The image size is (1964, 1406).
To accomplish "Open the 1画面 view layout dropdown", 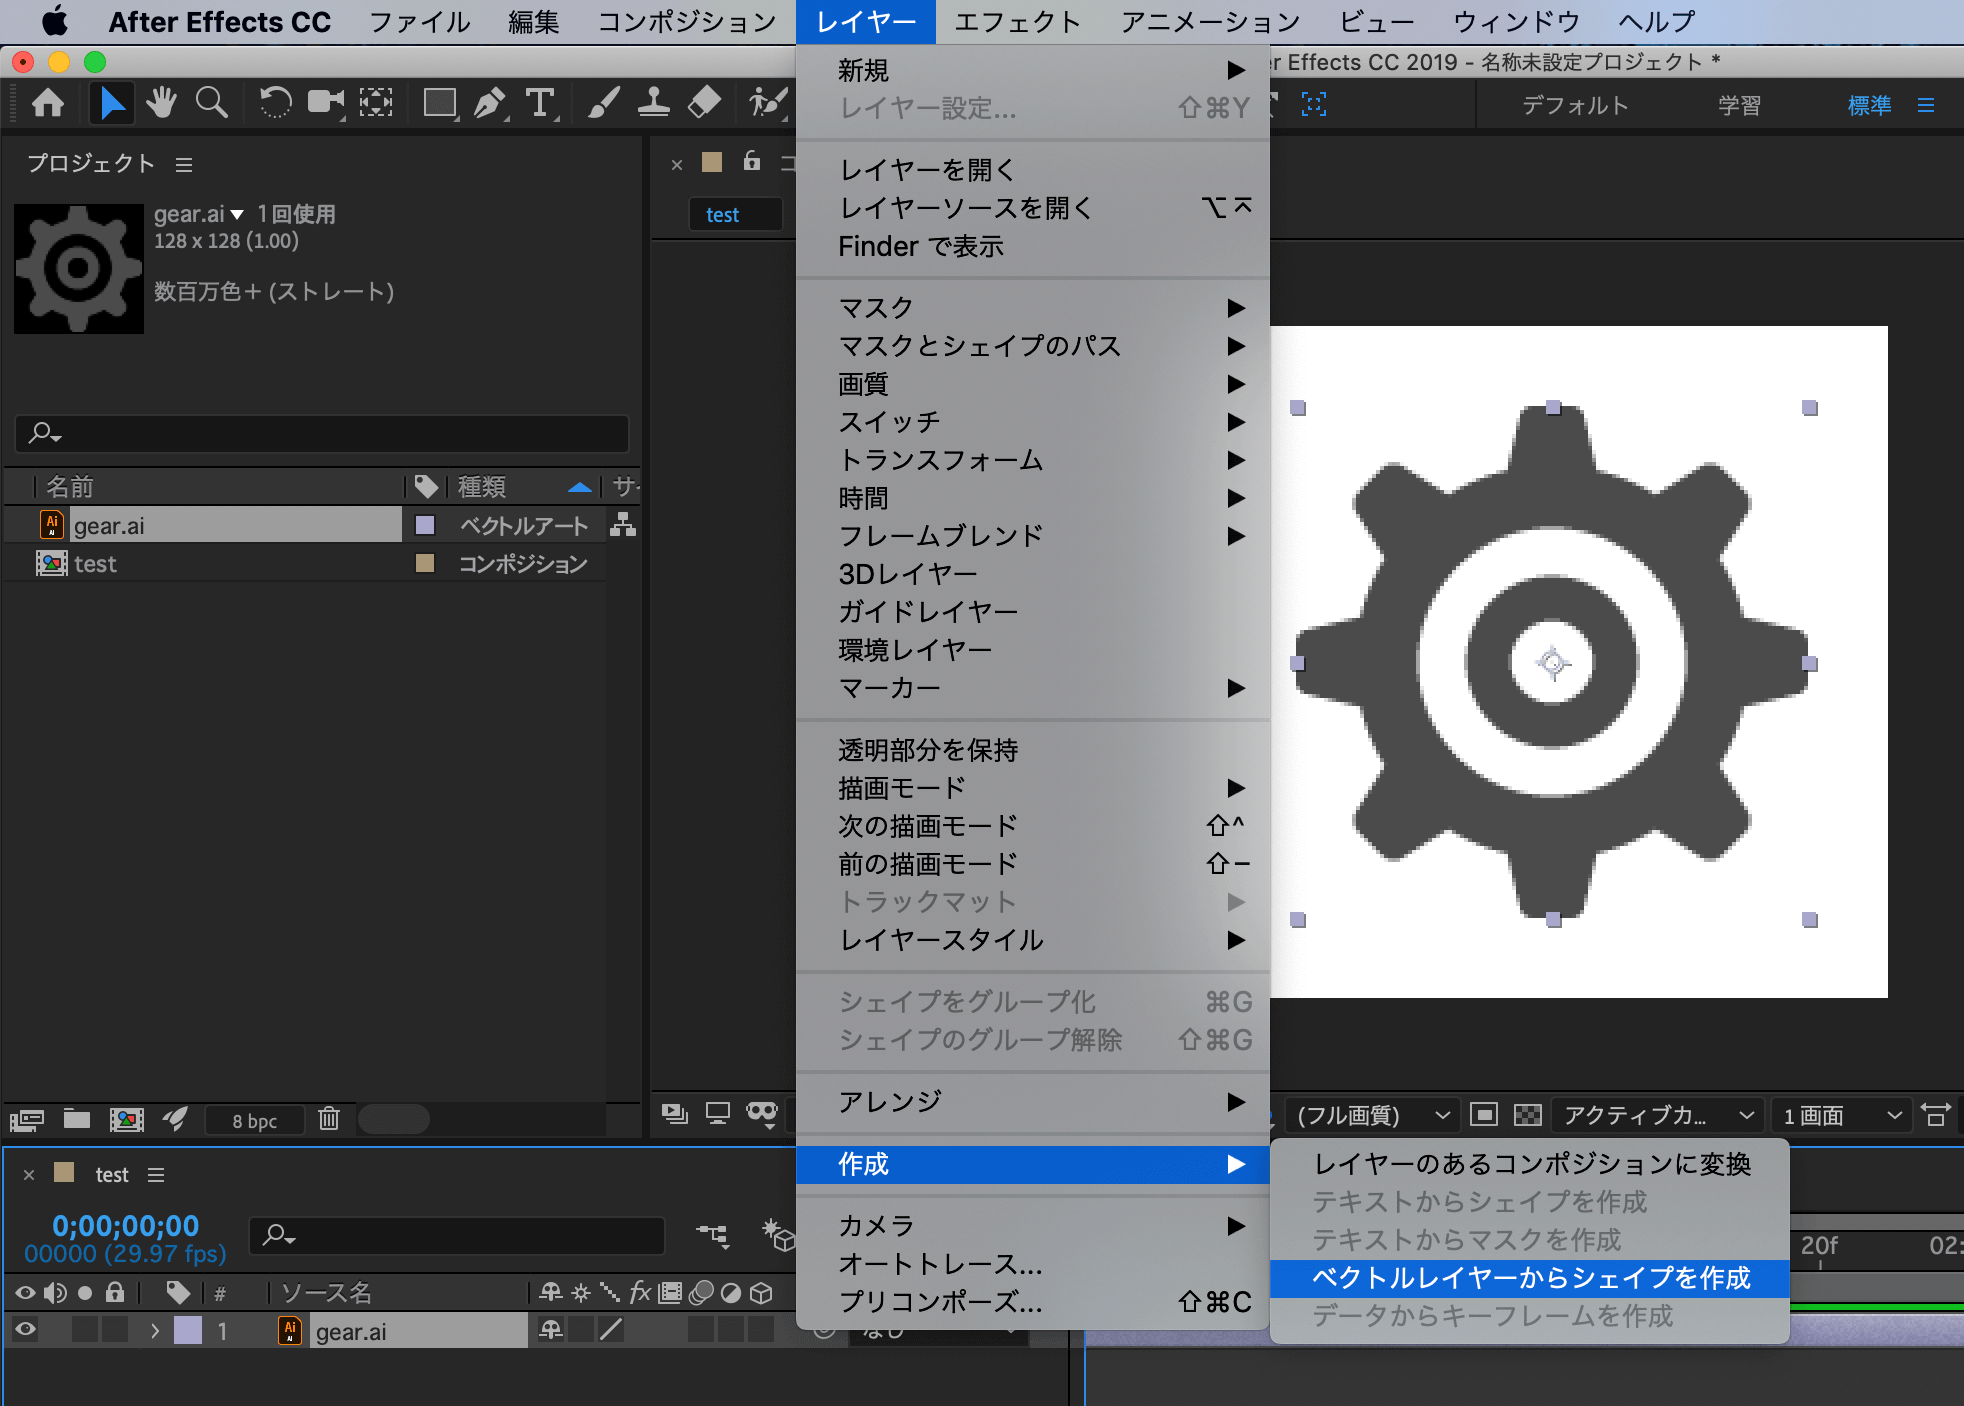I will 1841,1114.
